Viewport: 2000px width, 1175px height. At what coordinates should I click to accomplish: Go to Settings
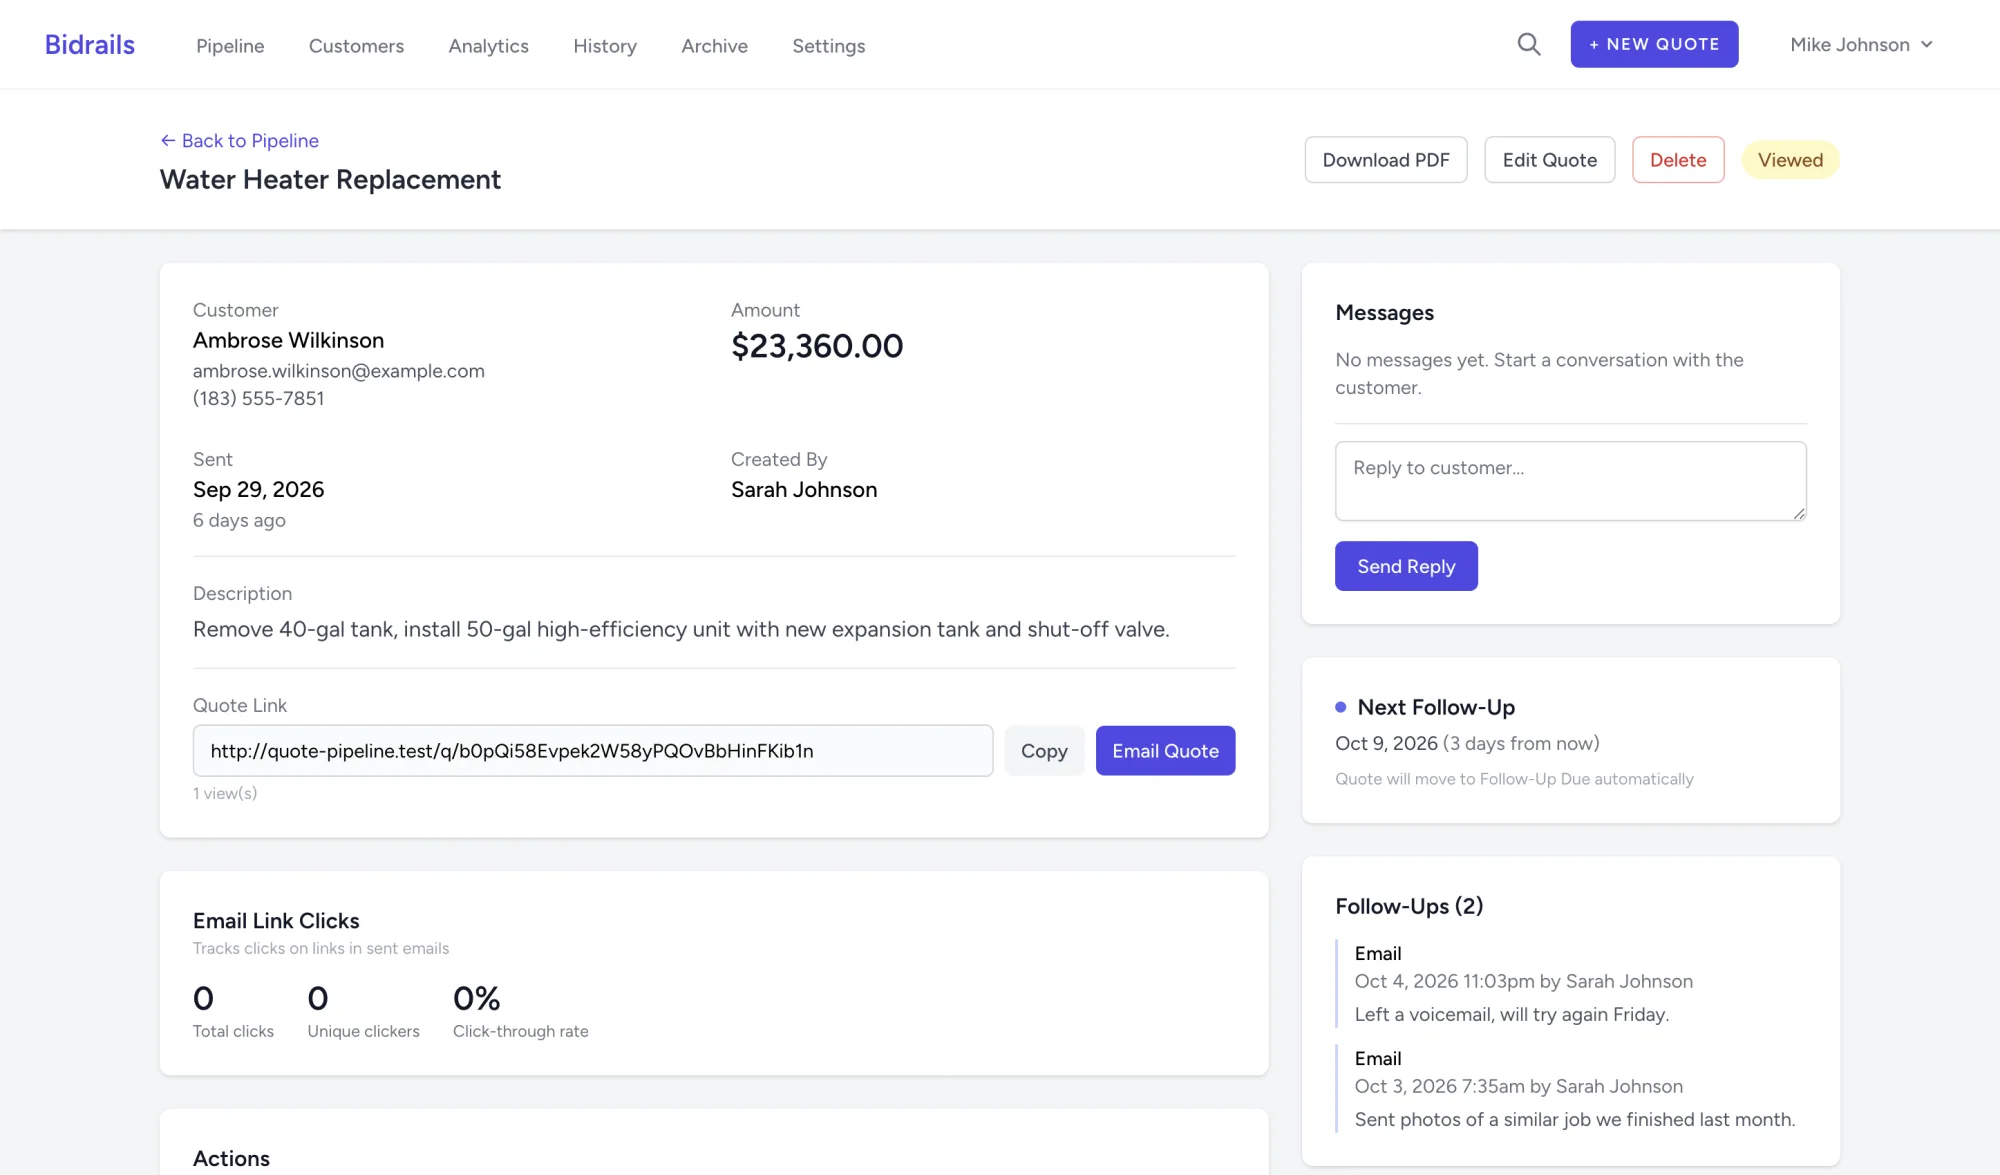point(829,46)
